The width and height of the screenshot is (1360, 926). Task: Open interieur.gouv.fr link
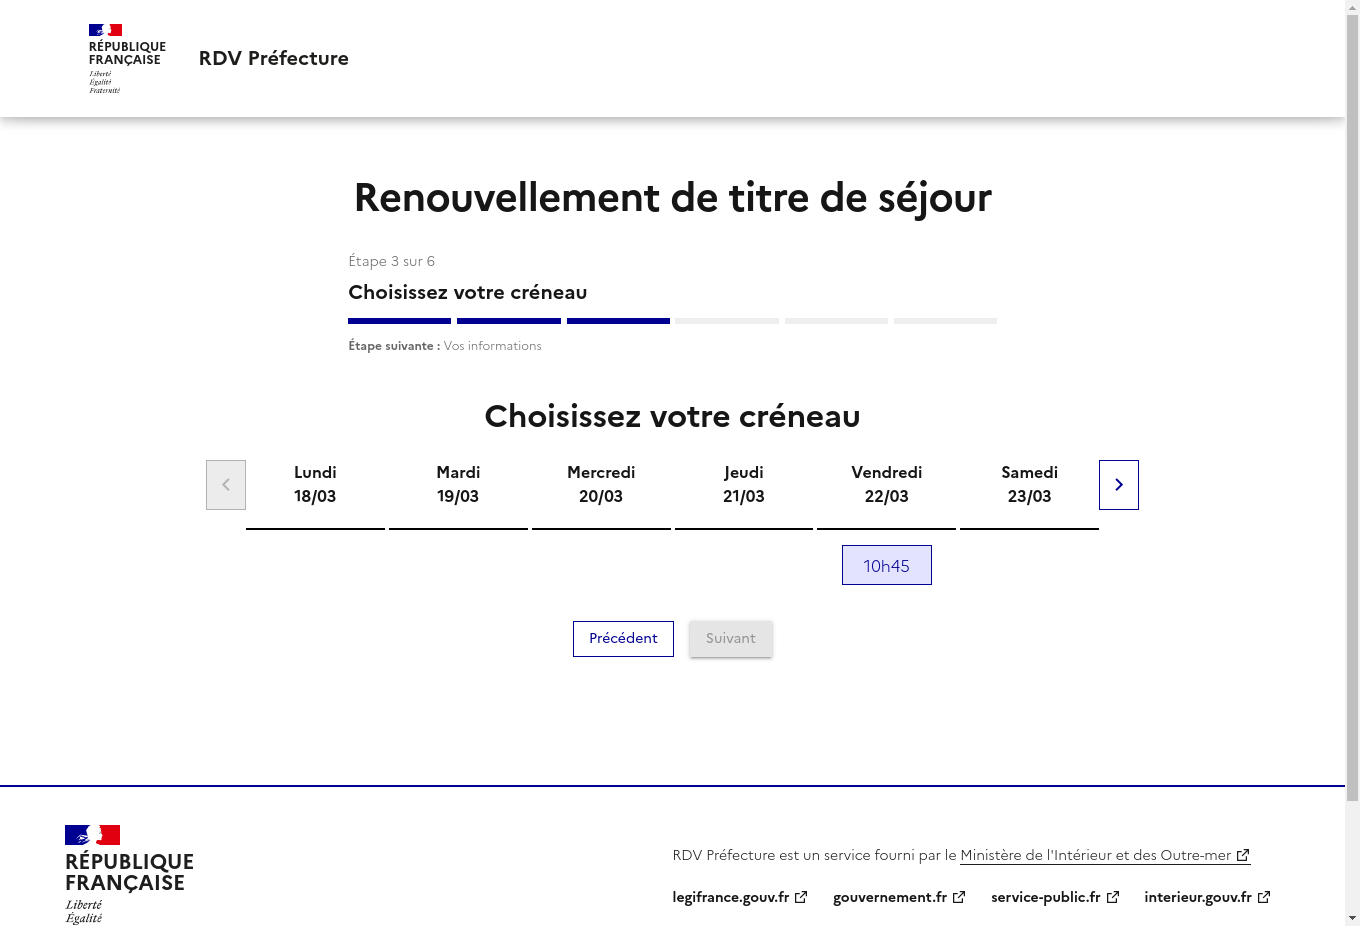(1207, 897)
